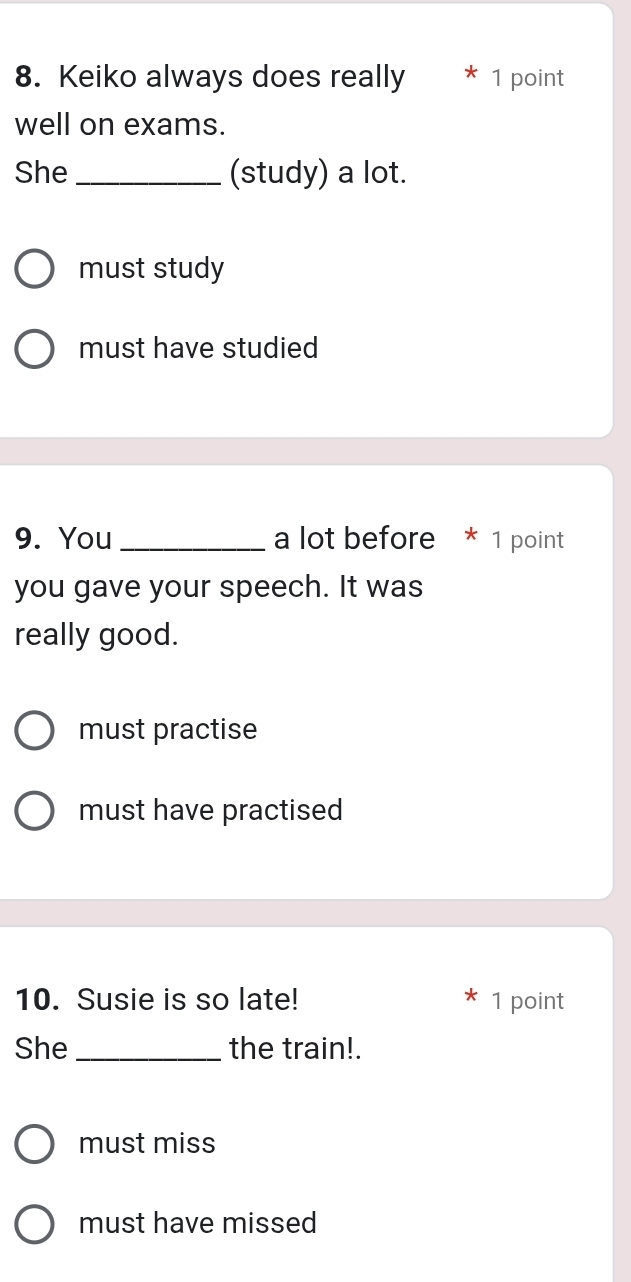The height and width of the screenshot is (1282, 631).
Task: Click the 'must study' answer label text
Action: tap(152, 269)
